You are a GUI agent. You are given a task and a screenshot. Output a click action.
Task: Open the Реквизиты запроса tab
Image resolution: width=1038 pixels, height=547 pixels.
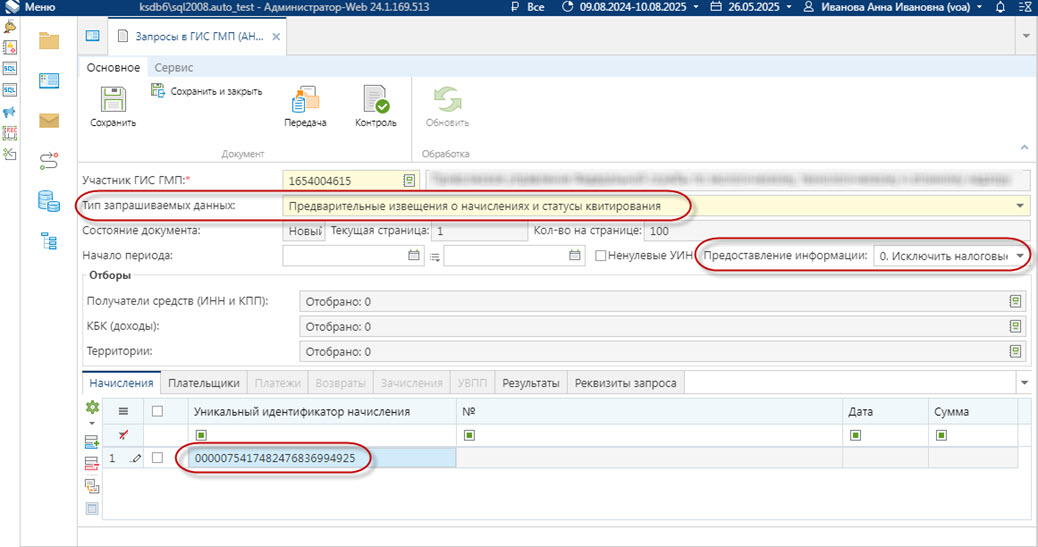tap(626, 383)
